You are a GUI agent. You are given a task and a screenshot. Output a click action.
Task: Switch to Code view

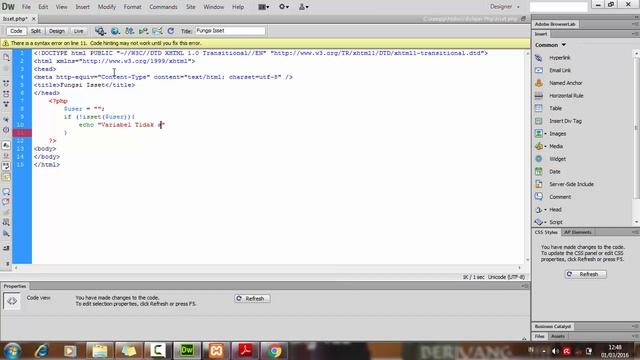click(16, 31)
